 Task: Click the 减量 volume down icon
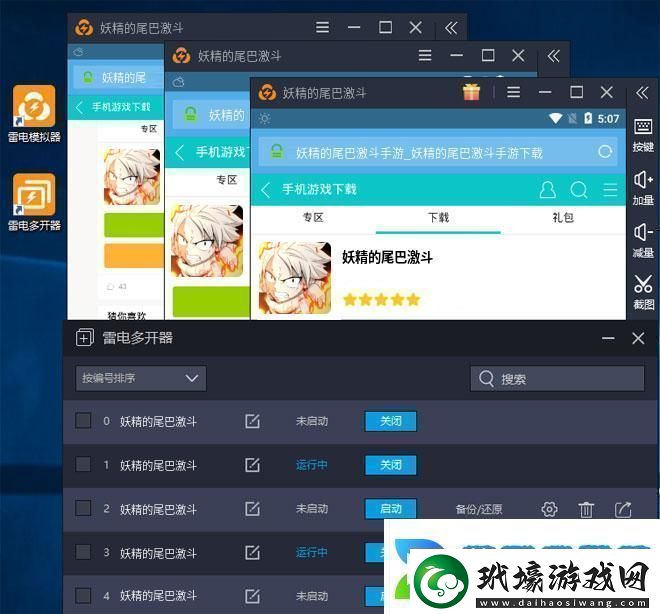[643, 241]
